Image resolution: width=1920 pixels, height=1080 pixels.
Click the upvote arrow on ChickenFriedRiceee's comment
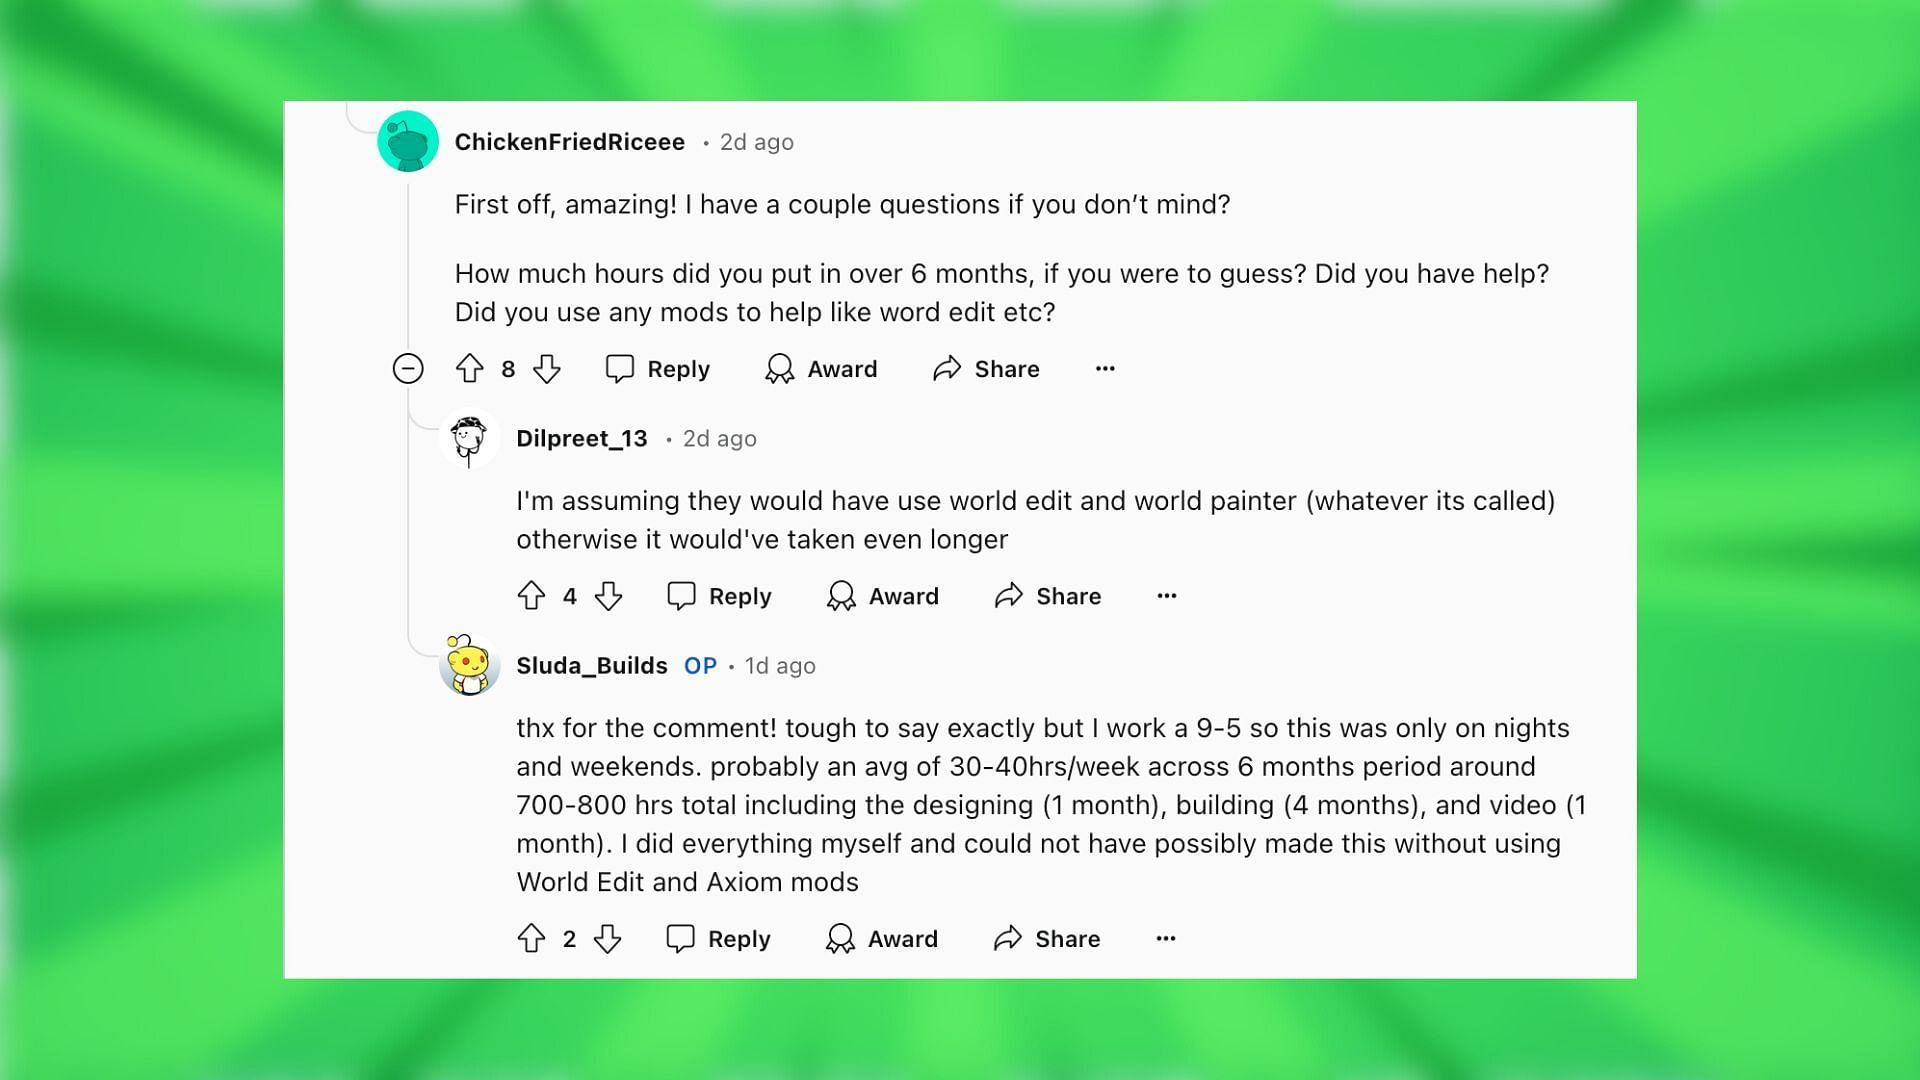pyautogui.click(x=471, y=368)
